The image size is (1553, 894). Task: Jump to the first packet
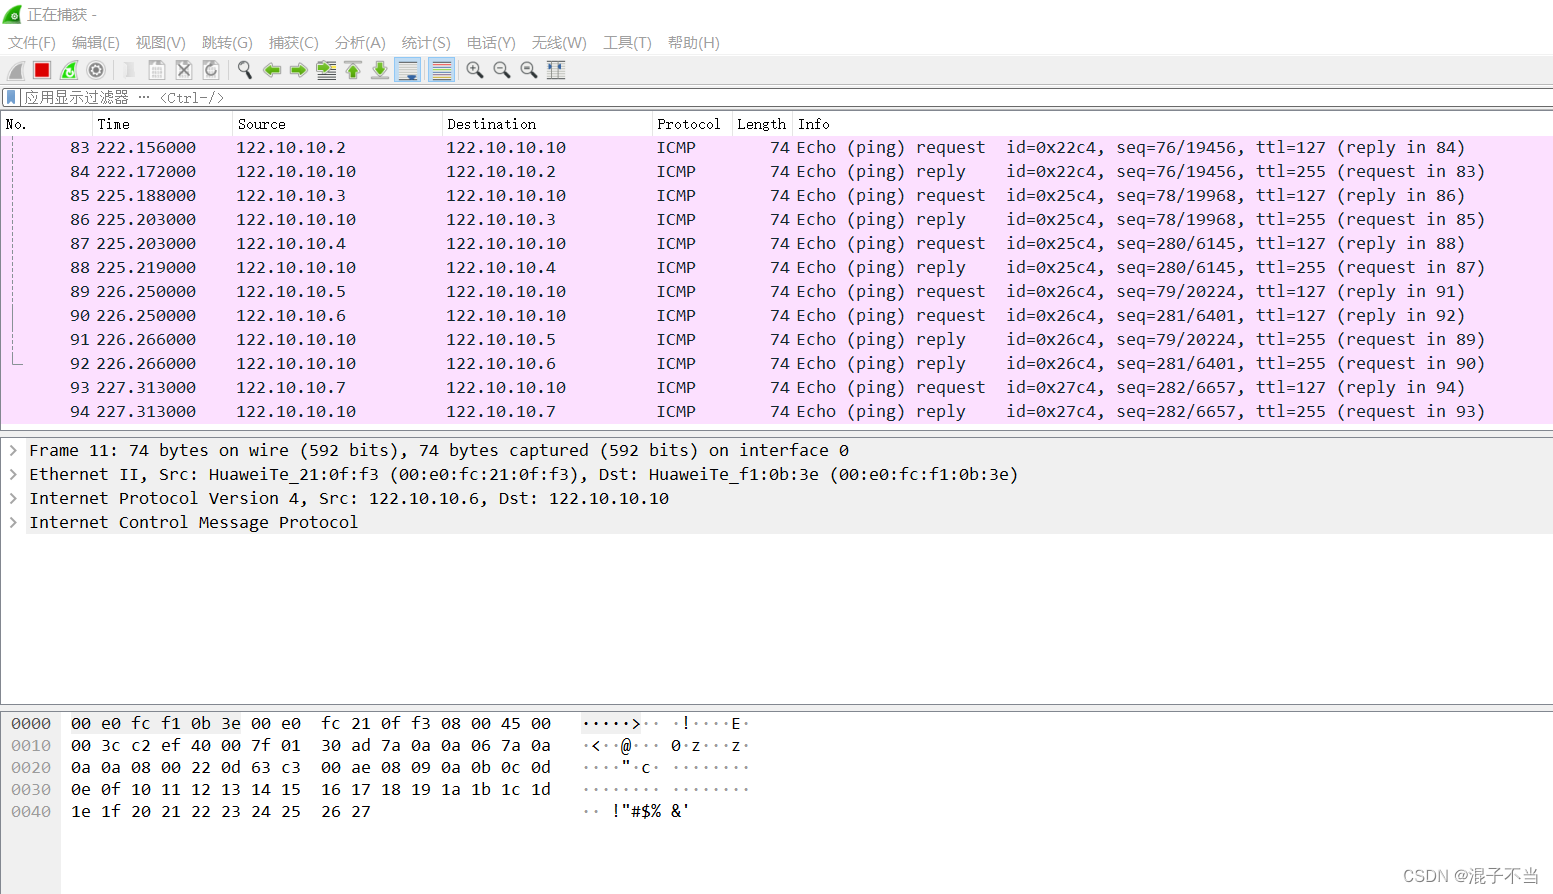pos(353,70)
